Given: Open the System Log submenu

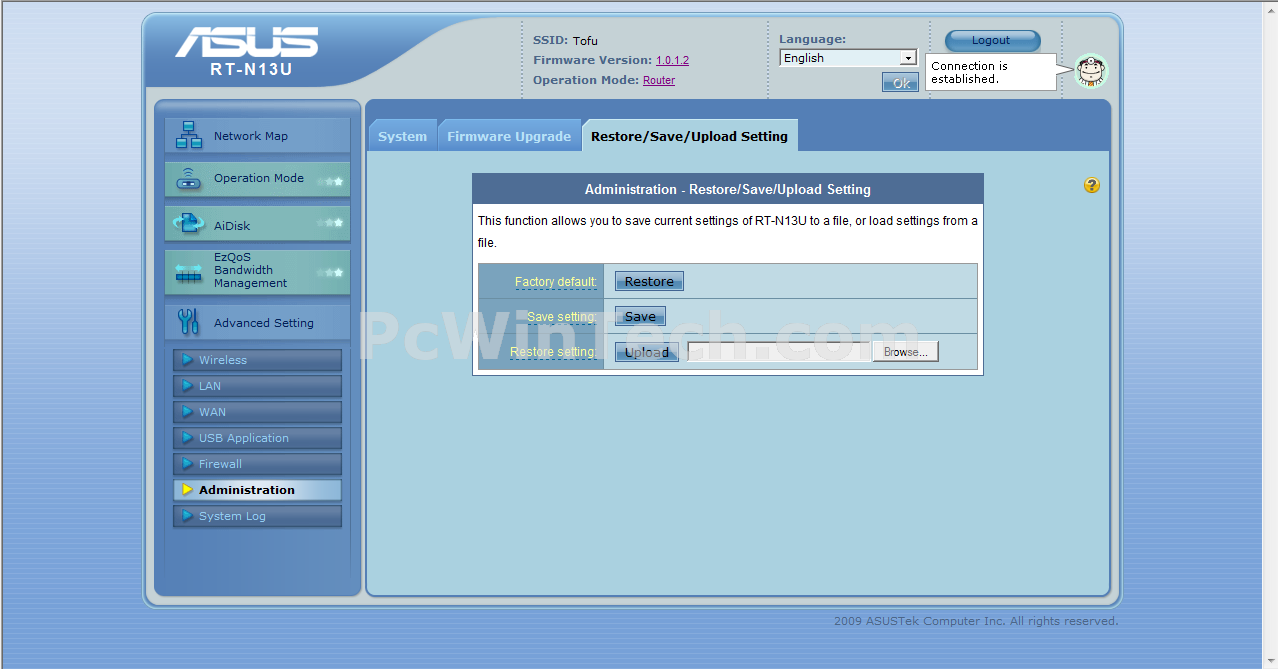Looking at the screenshot, I should click(257, 516).
